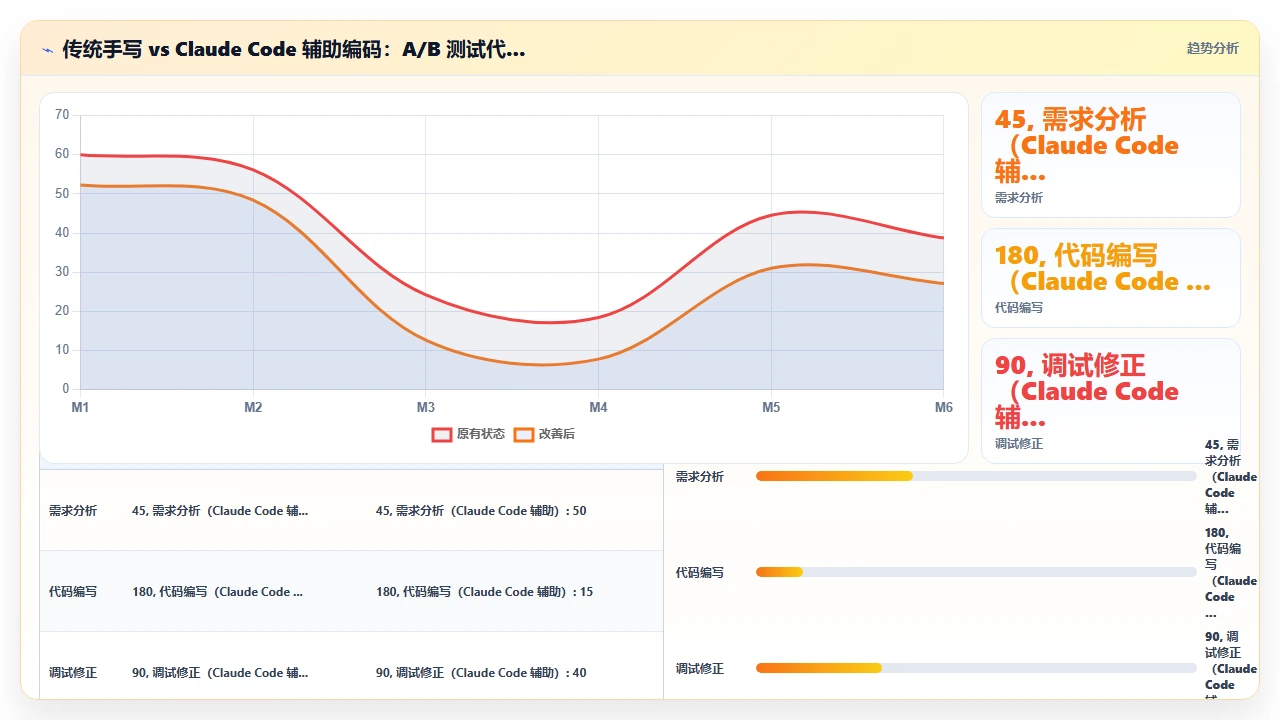Click the M5 label on the chart x-axis
Viewport: 1280px width, 720px height.
pos(771,408)
